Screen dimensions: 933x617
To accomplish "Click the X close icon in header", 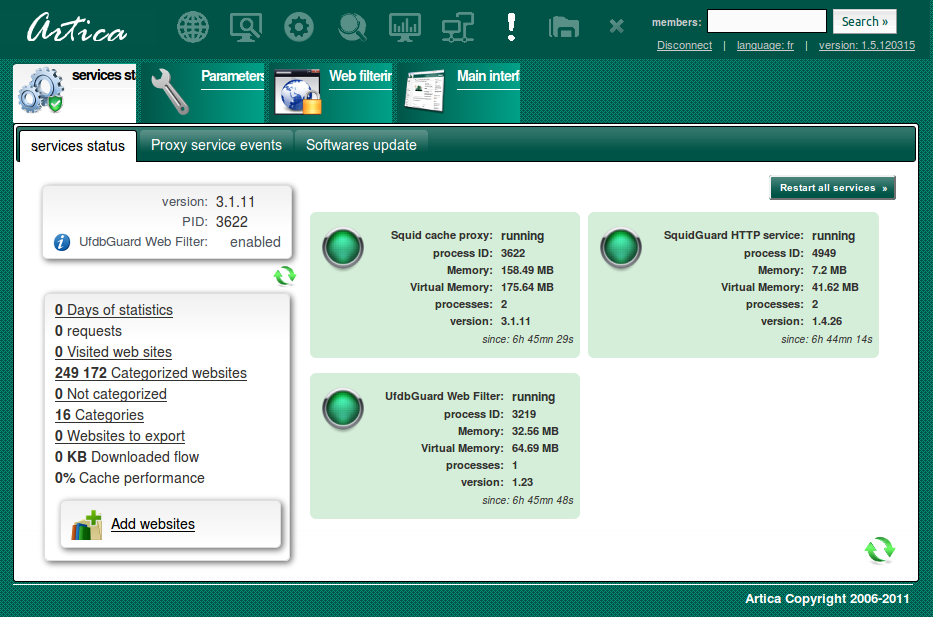I will [616, 26].
